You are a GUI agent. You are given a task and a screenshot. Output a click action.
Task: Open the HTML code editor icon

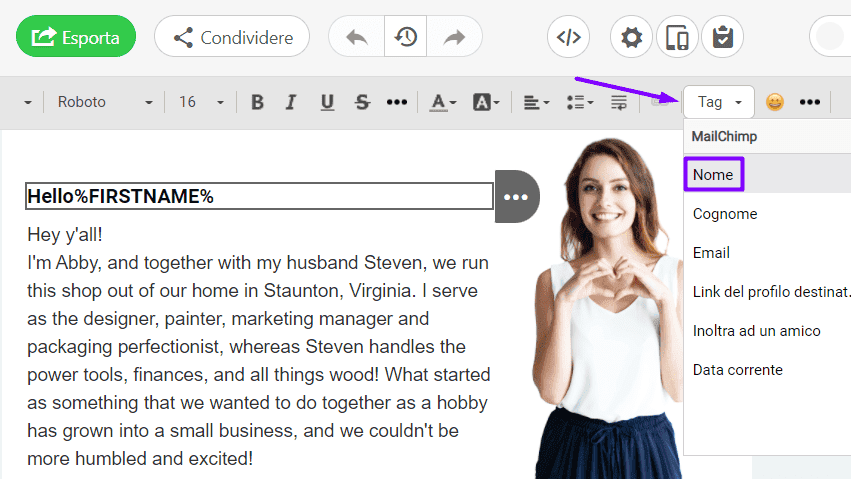568,38
